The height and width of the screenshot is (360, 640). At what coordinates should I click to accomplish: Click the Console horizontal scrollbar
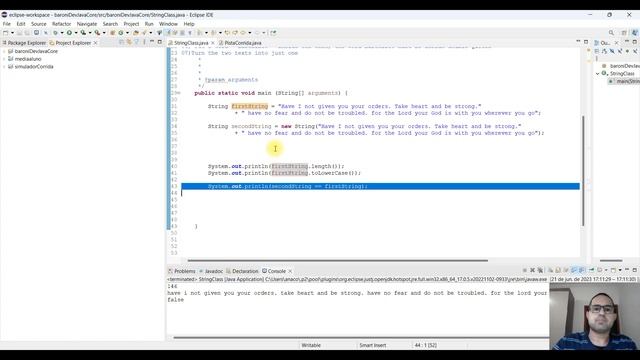point(361,338)
